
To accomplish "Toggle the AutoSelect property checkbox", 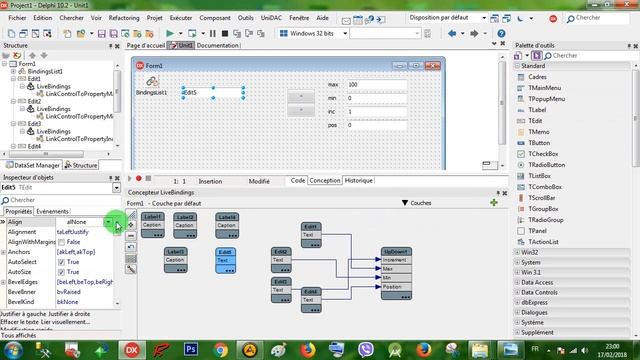I will (x=61, y=262).
